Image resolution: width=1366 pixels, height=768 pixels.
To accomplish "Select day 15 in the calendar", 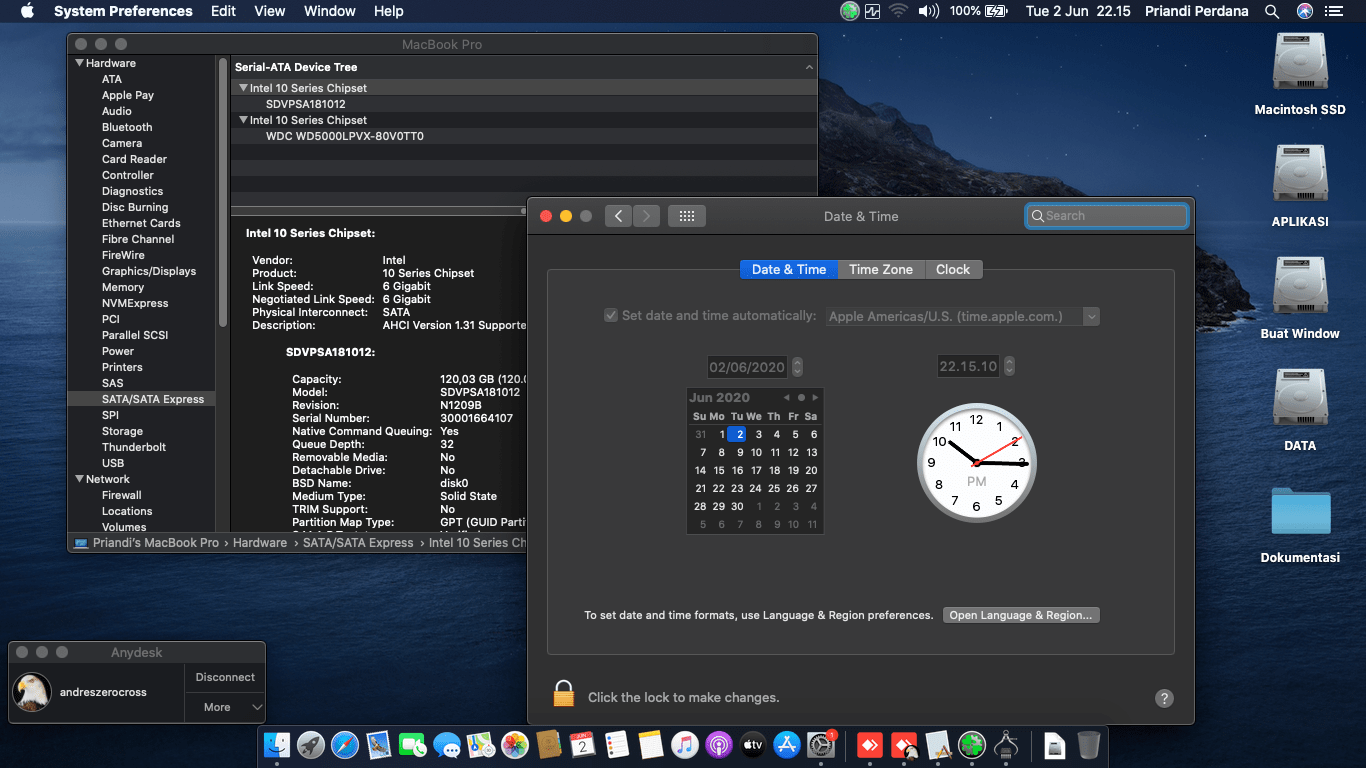I will point(719,470).
